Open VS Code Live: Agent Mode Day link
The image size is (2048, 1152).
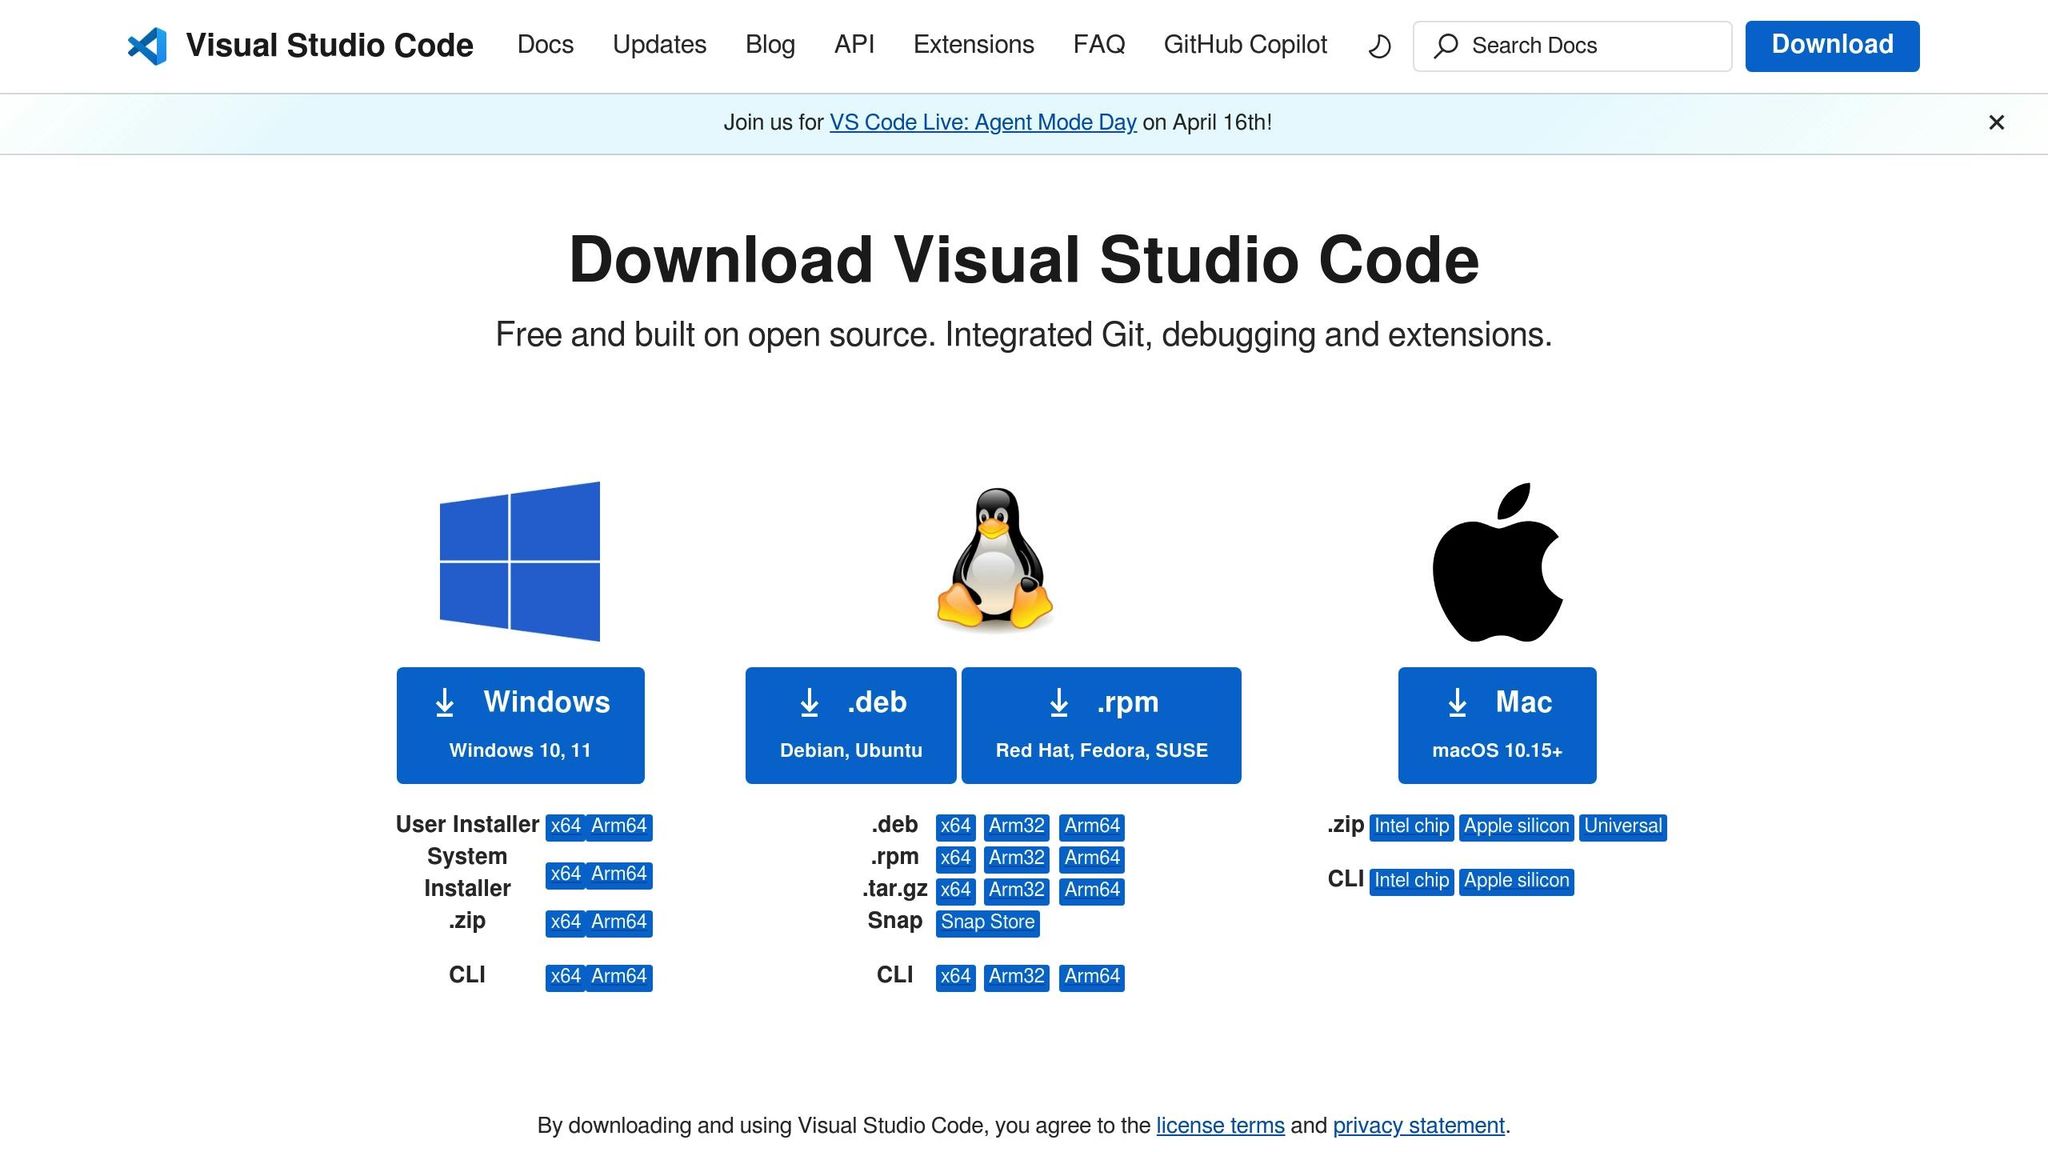point(983,122)
